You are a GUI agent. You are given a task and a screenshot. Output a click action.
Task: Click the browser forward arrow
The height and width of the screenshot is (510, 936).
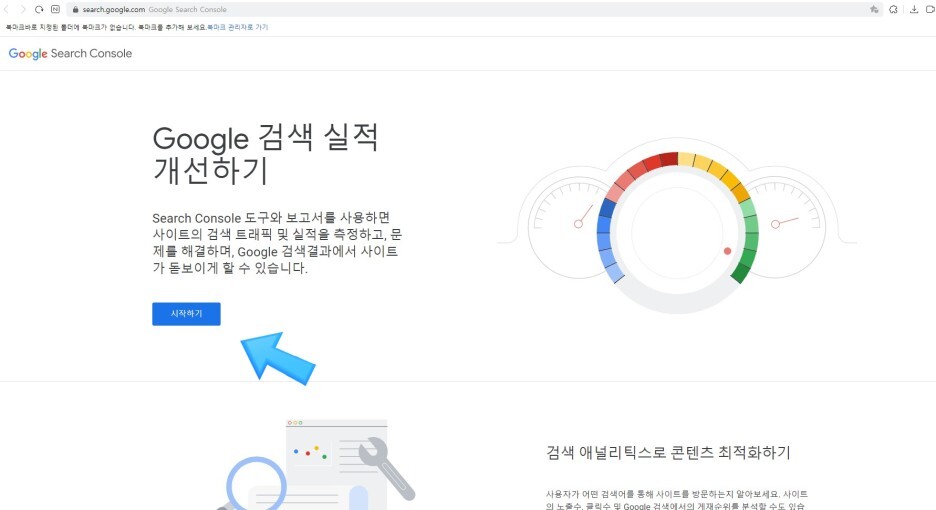pos(23,10)
